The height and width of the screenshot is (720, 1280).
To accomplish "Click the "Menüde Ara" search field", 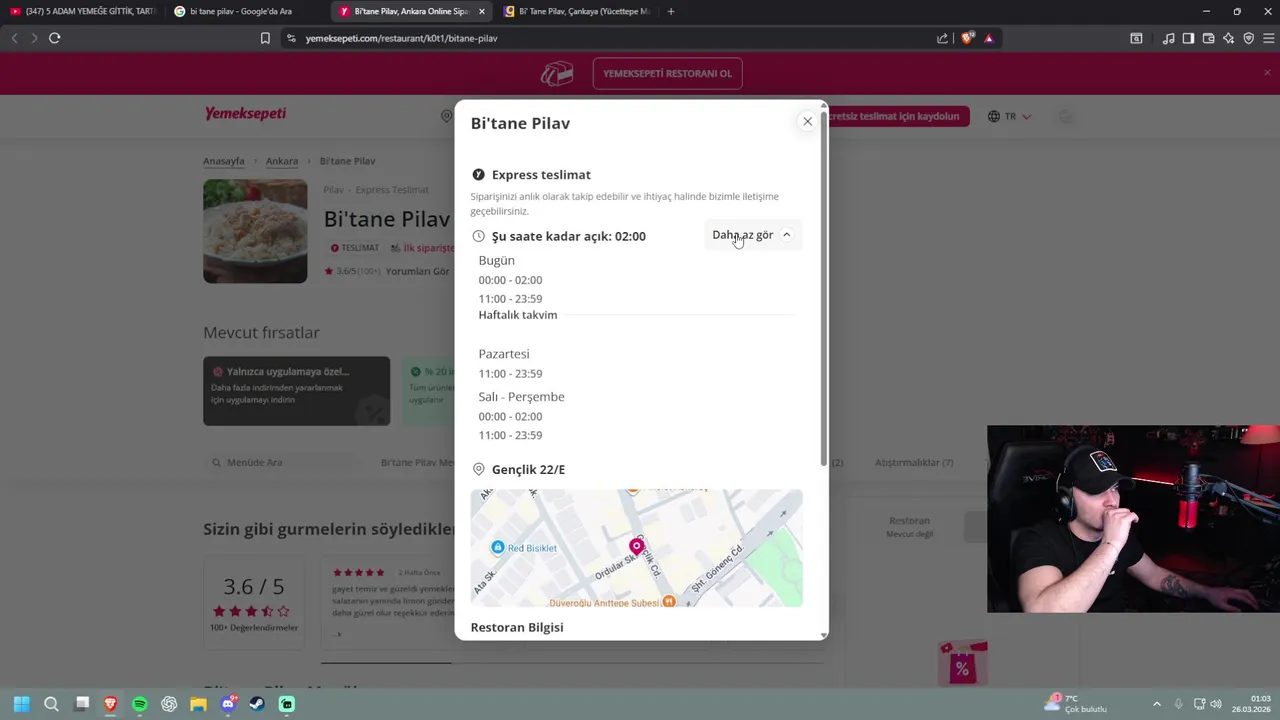I will coord(282,462).
